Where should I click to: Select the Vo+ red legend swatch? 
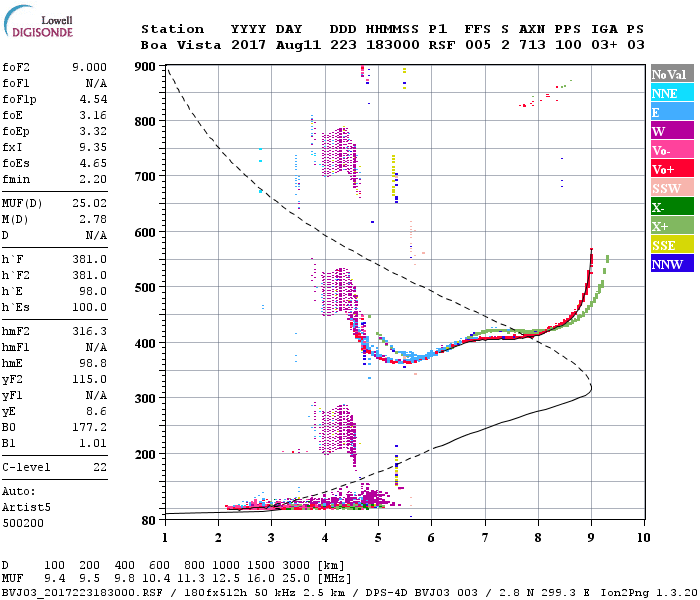(x=672, y=168)
